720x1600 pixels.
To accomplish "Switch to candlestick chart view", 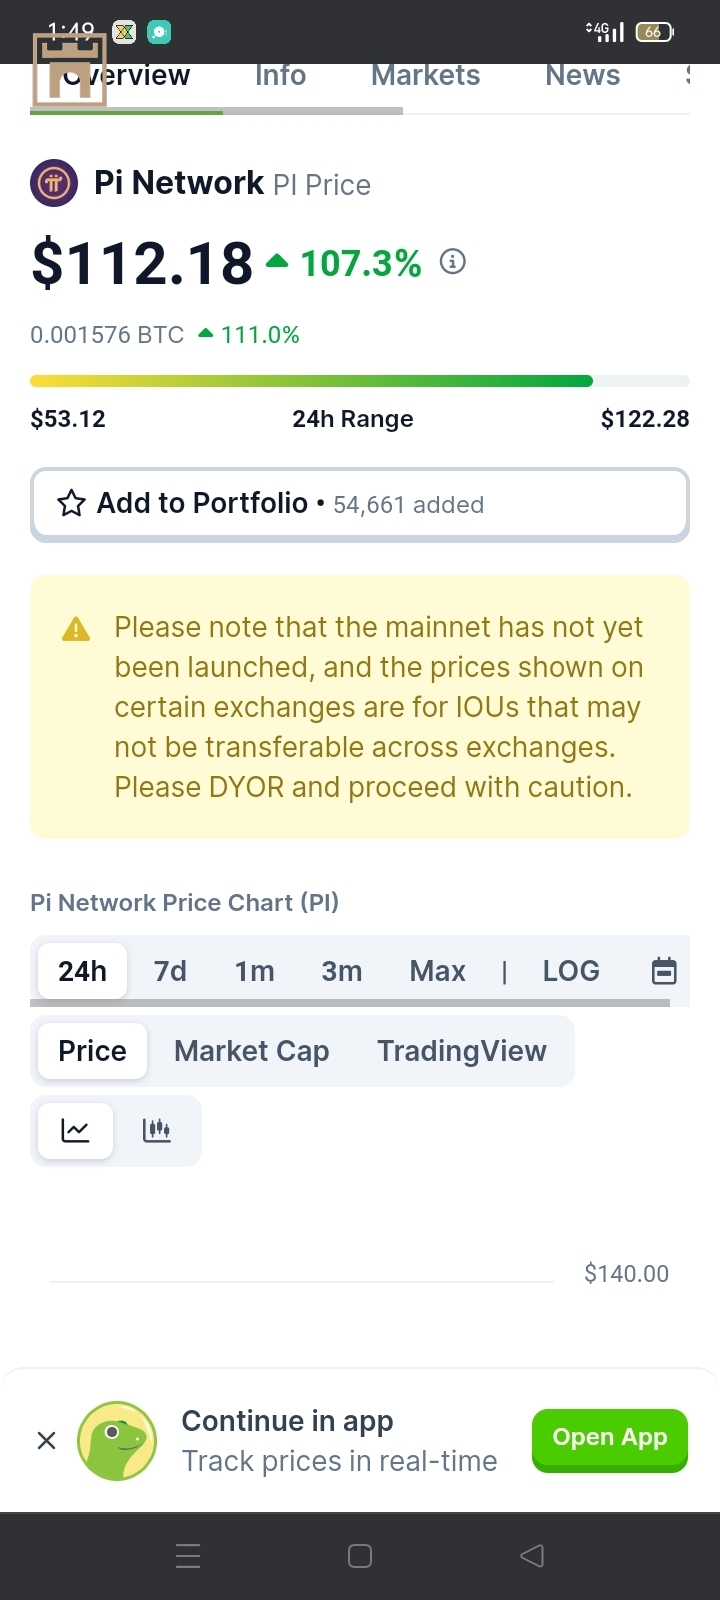I will tap(157, 1131).
